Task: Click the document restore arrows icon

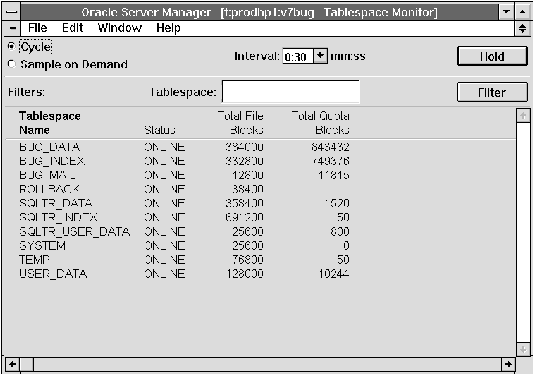Action: (522, 28)
